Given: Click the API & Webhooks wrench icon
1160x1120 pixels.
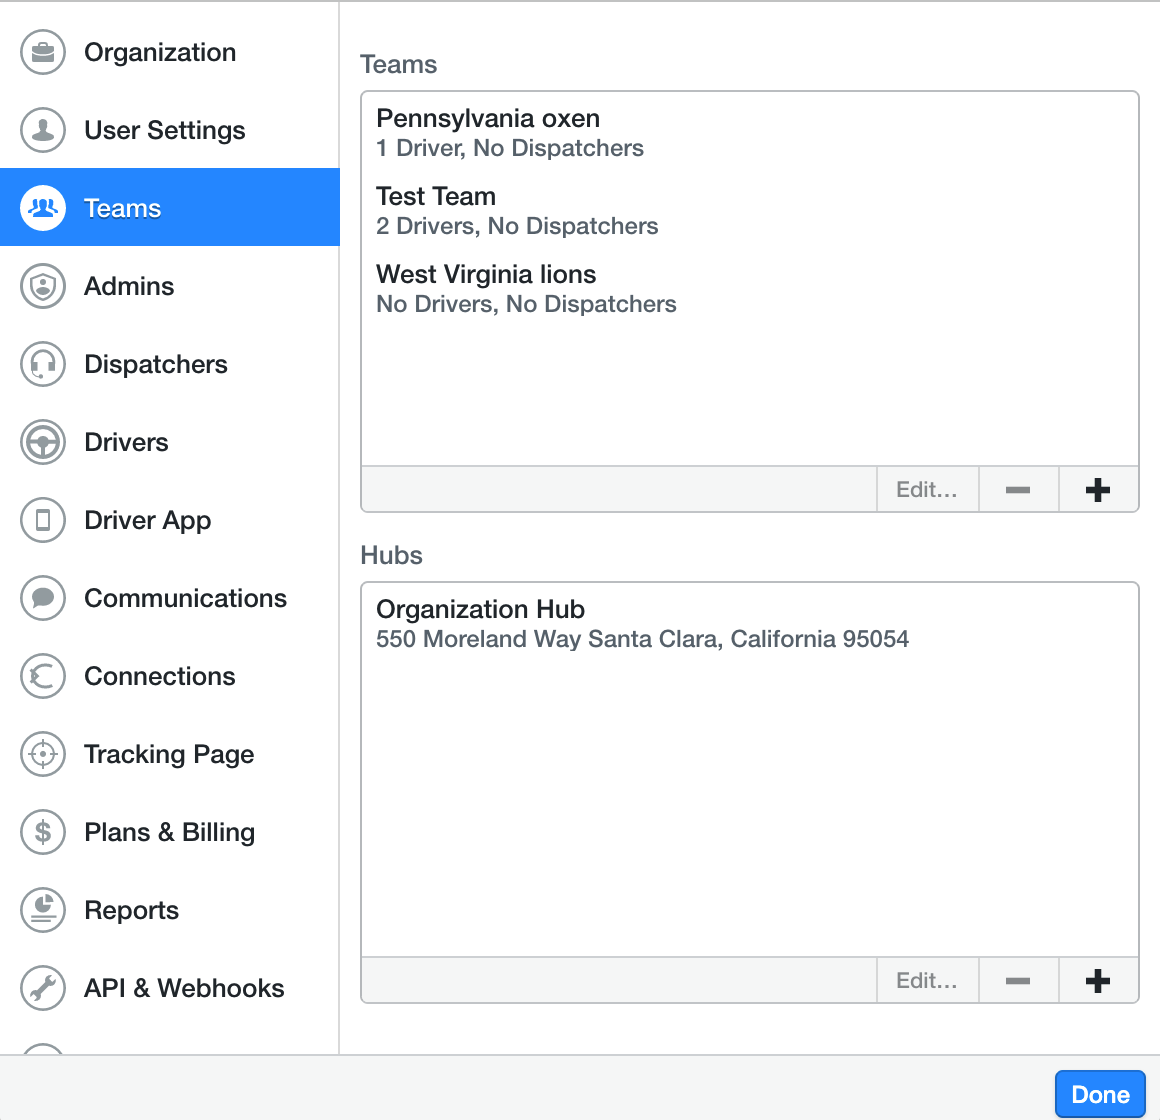Looking at the screenshot, I should (x=43, y=988).
